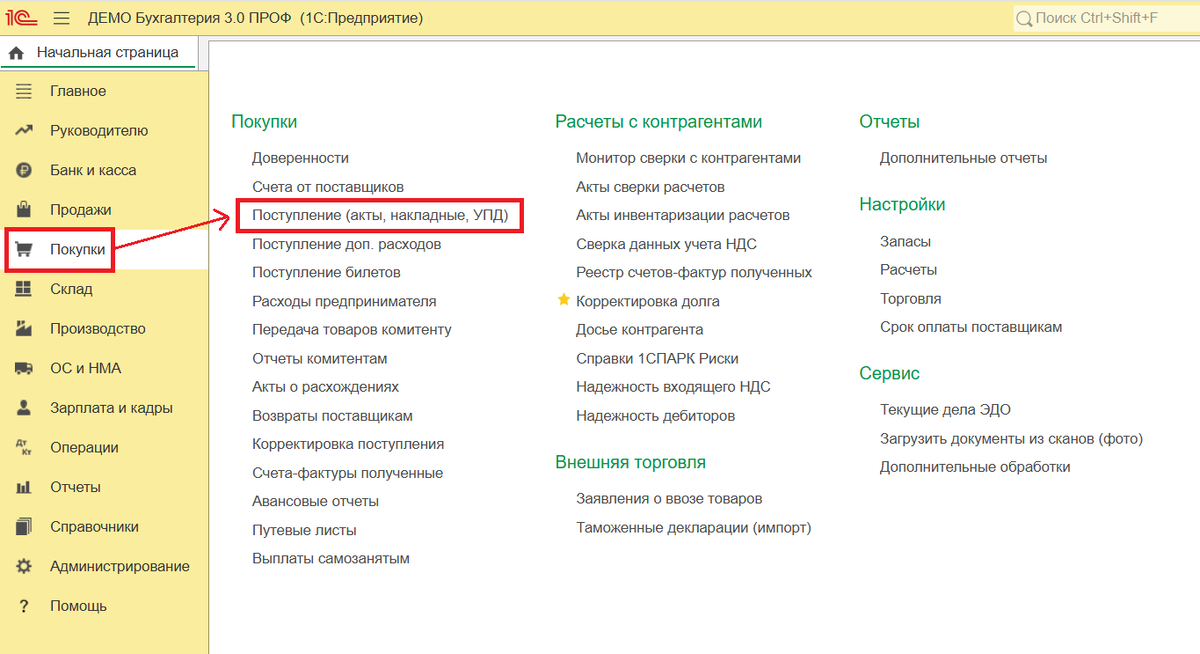1200x654 pixels.
Task: Click the Отчеты bar chart icon
Action: [x=24, y=487]
